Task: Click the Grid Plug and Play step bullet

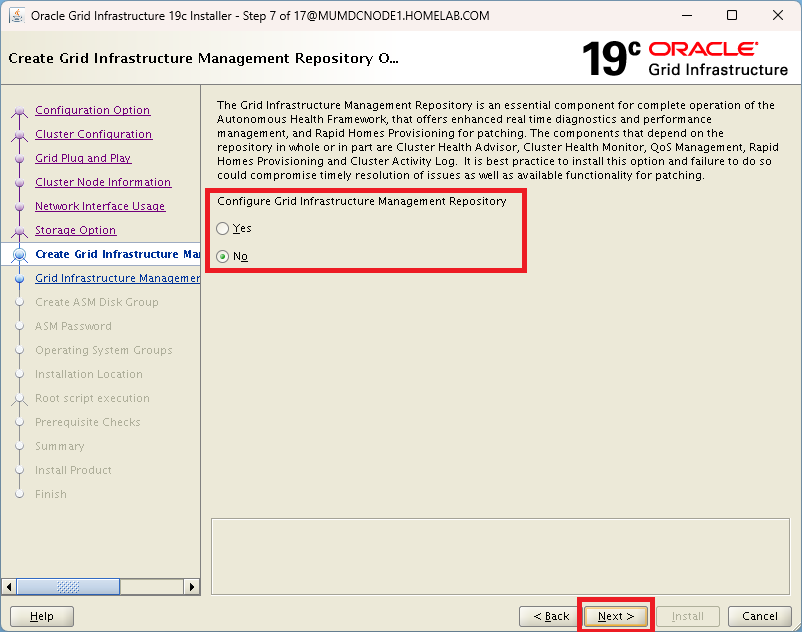Action: pos(18,159)
